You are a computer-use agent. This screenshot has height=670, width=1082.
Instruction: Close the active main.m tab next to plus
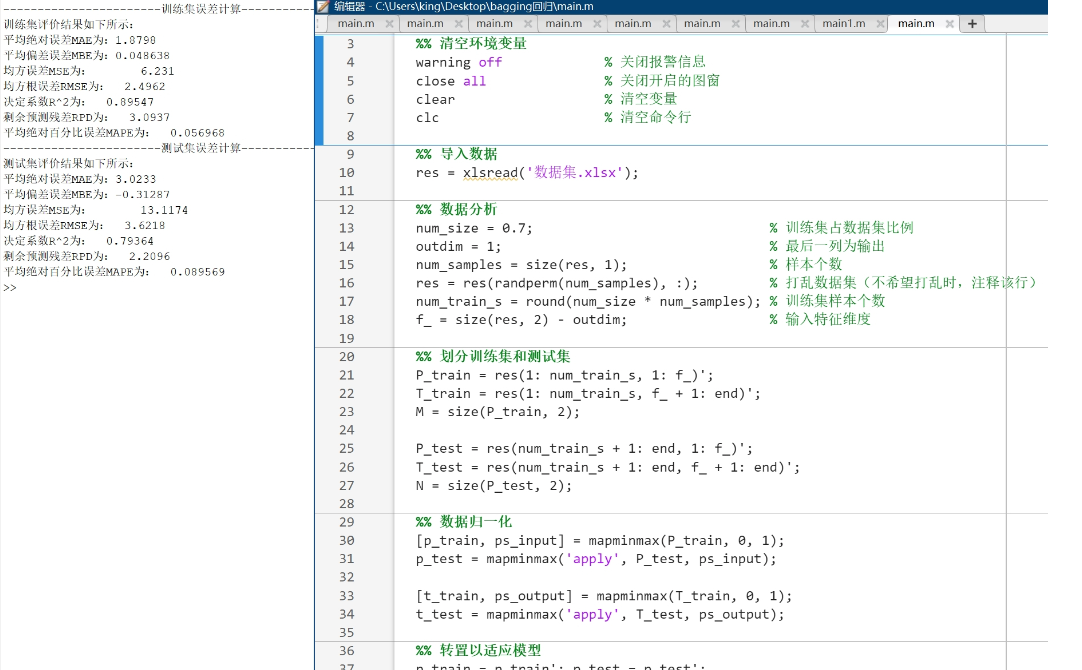pyautogui.click(x=950, y=23)
